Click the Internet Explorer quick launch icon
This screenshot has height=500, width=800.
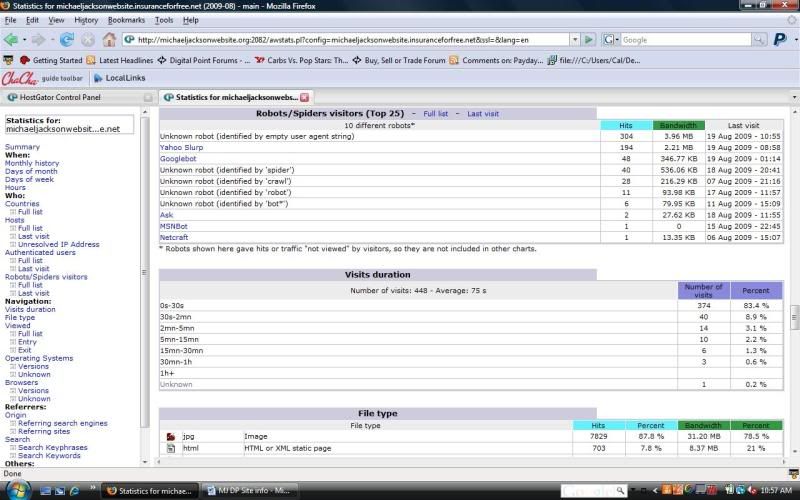click(x=74, y=491)
